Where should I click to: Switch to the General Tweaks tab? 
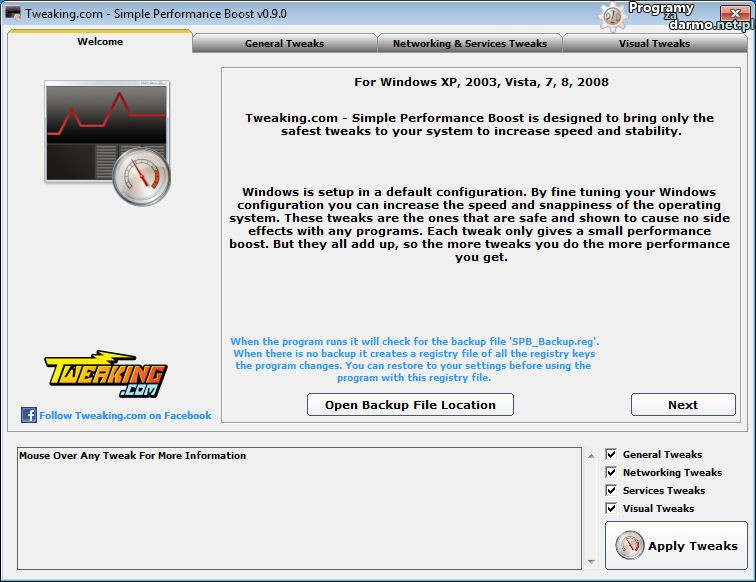point(284,43)
